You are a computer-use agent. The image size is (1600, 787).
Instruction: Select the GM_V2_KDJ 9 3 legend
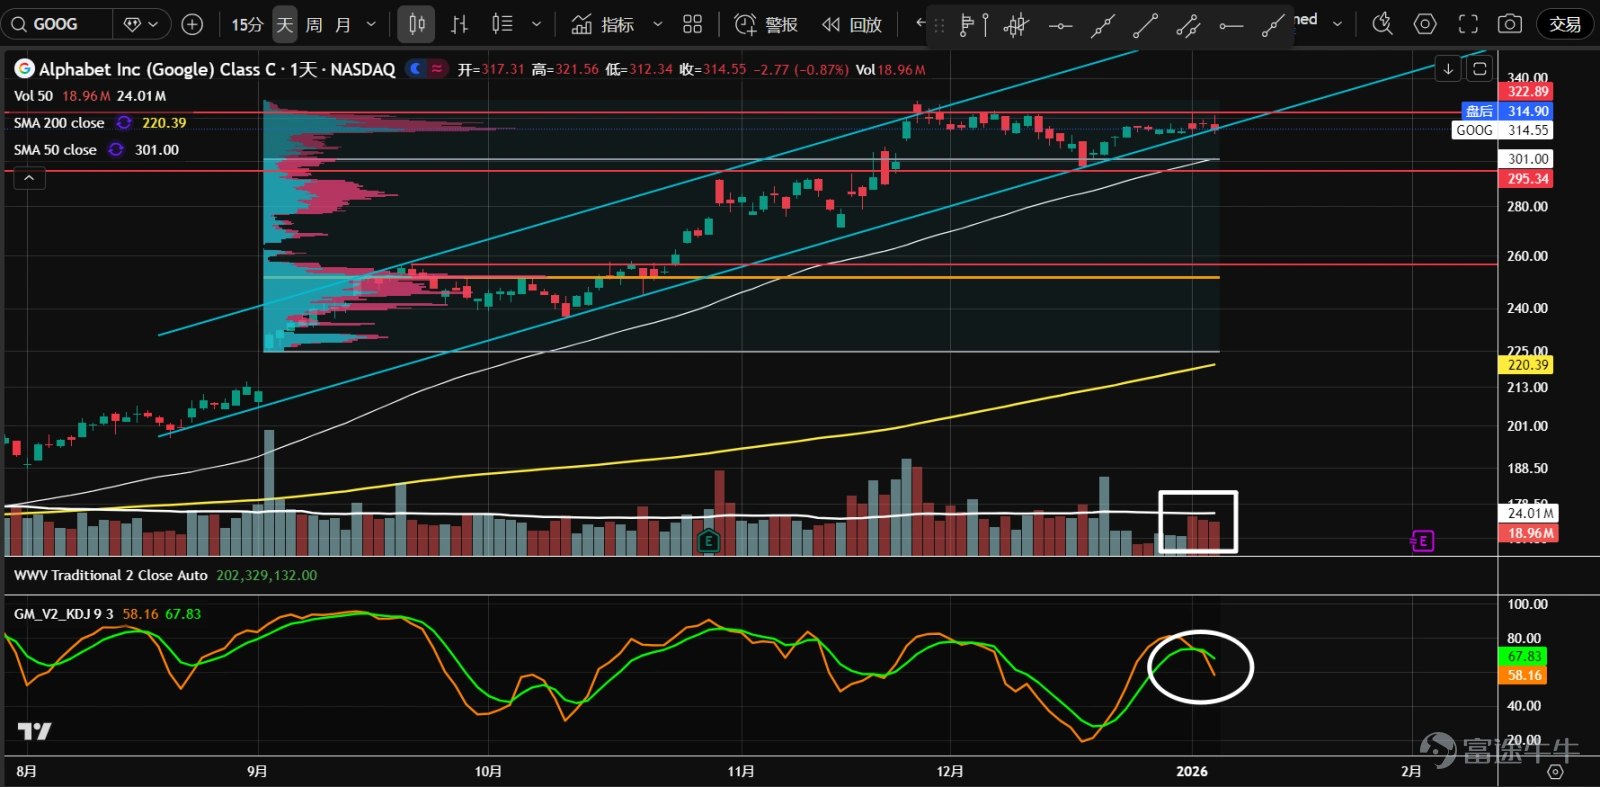coord(63,614)
